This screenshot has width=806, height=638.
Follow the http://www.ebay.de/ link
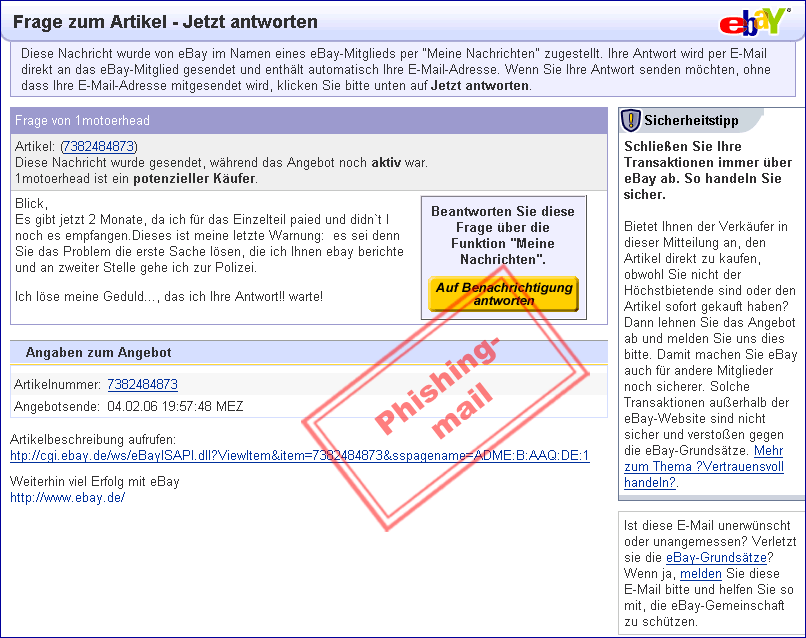tap(67, 498)
